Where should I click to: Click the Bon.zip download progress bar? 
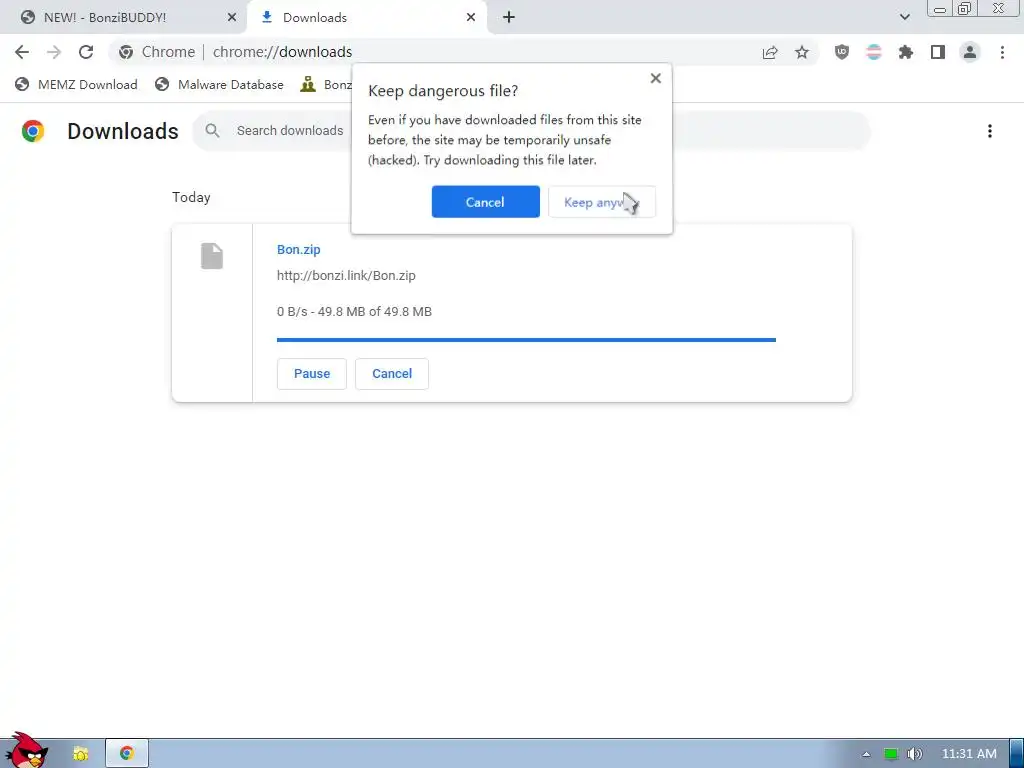click(x=526, y=340)
